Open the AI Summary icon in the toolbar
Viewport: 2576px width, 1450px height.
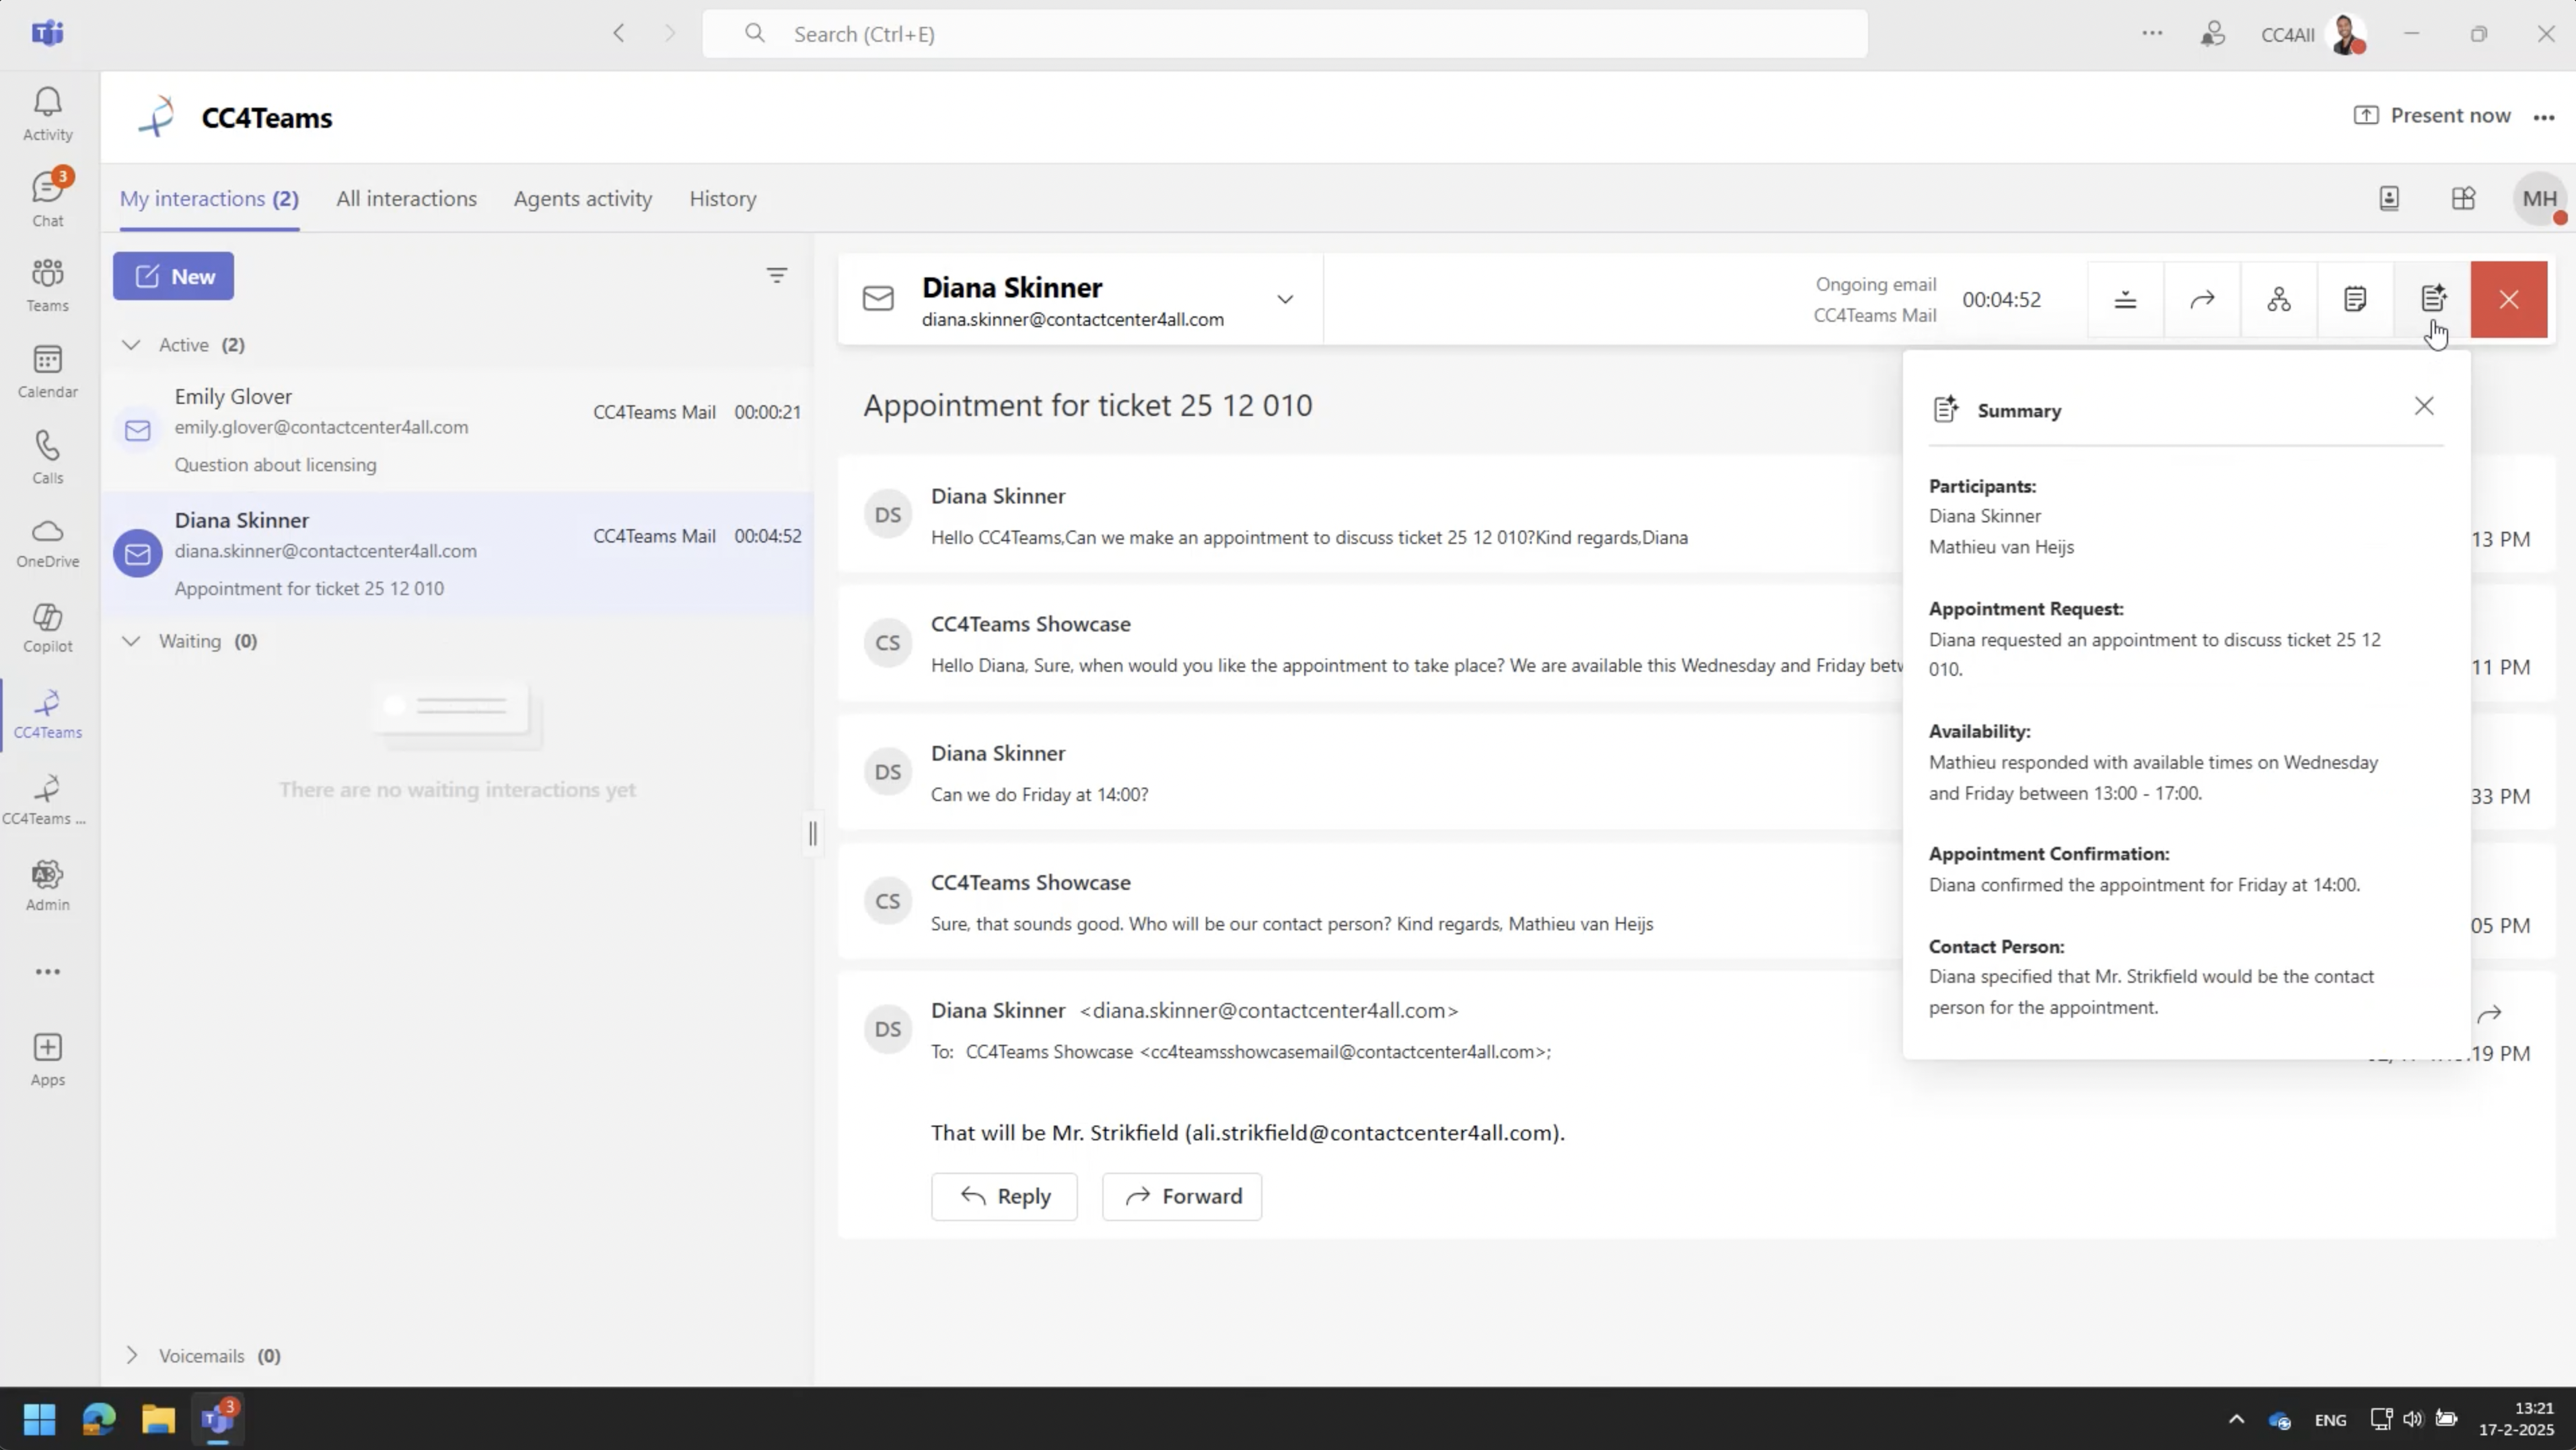[x=2432, y=299]
